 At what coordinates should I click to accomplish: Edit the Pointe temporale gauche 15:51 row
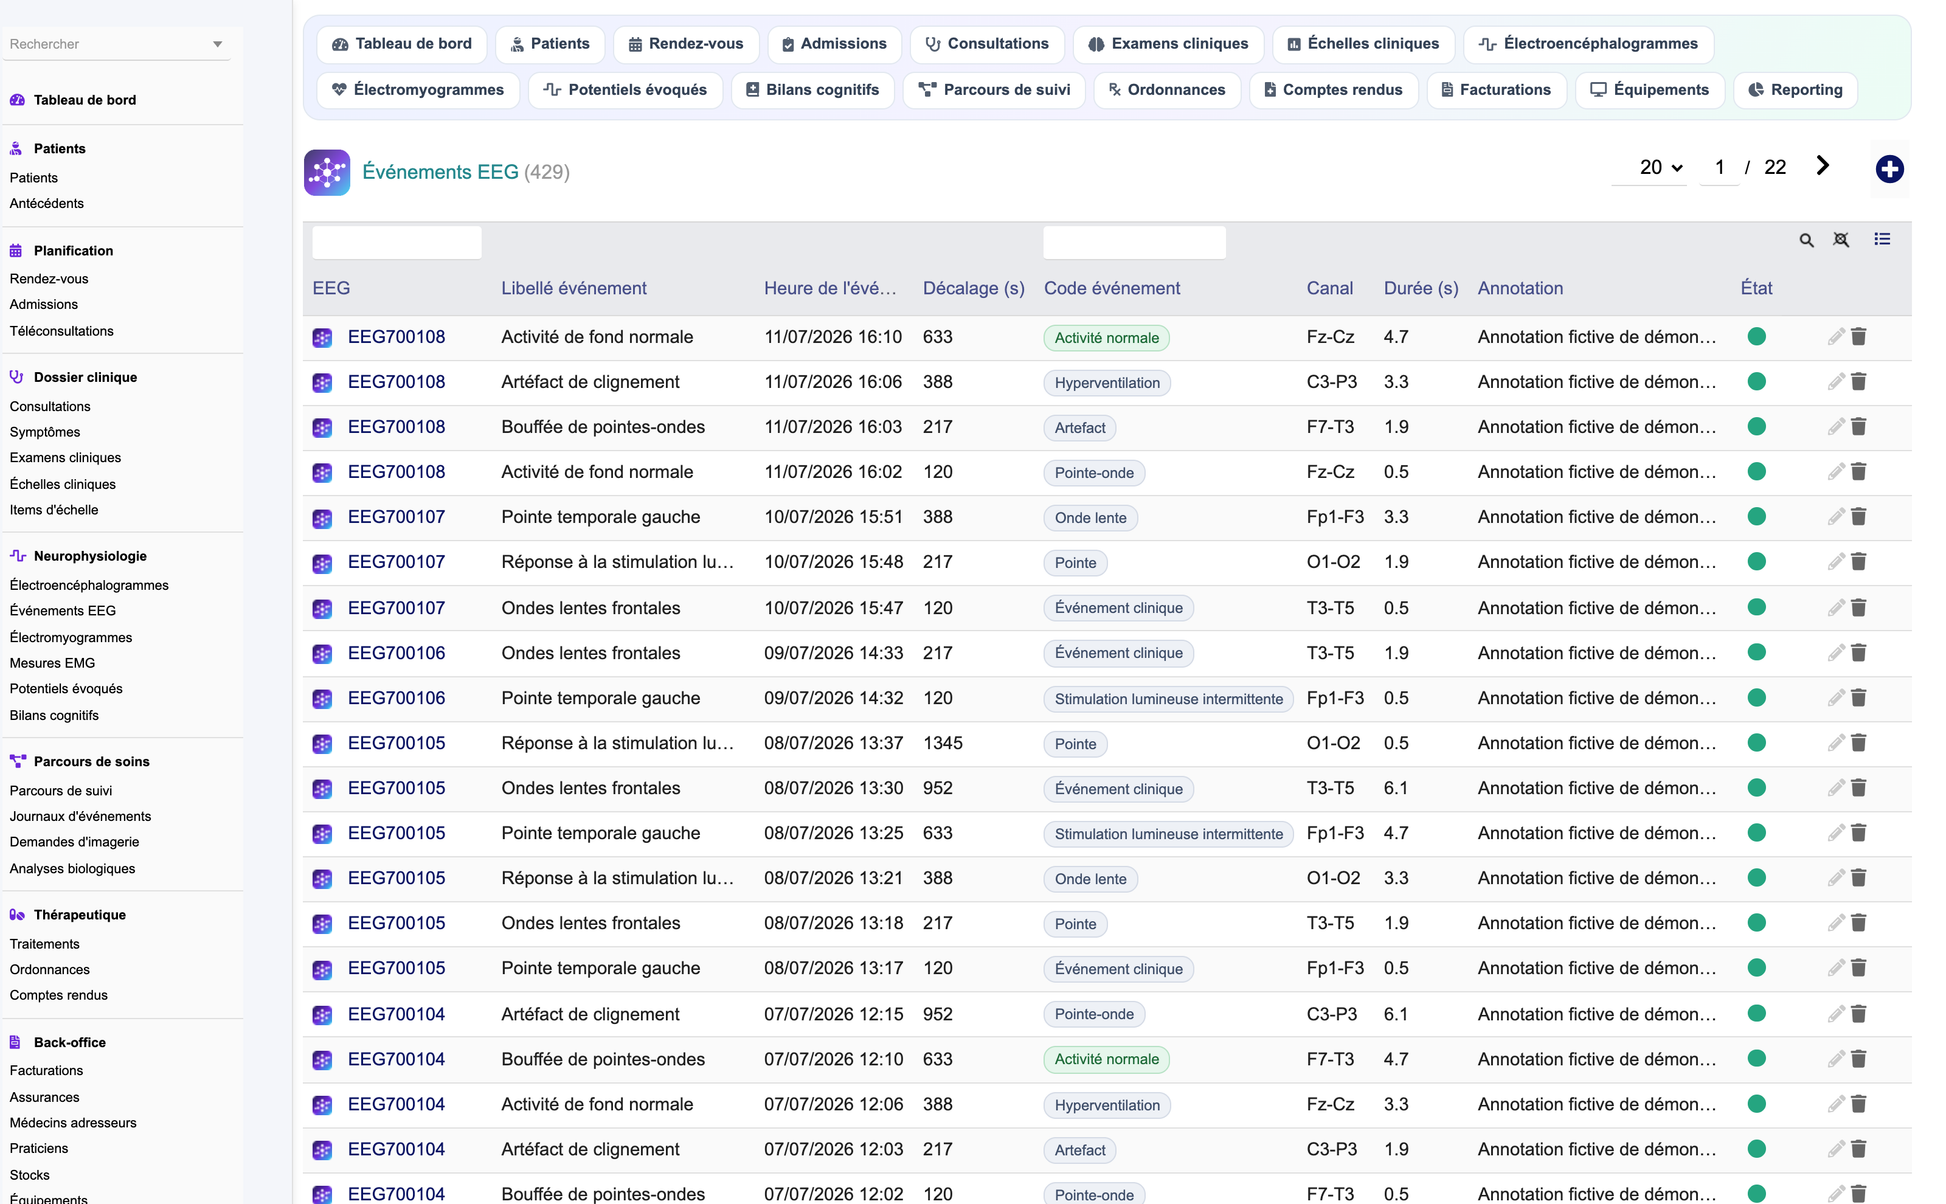click(x=1836, y=517)
